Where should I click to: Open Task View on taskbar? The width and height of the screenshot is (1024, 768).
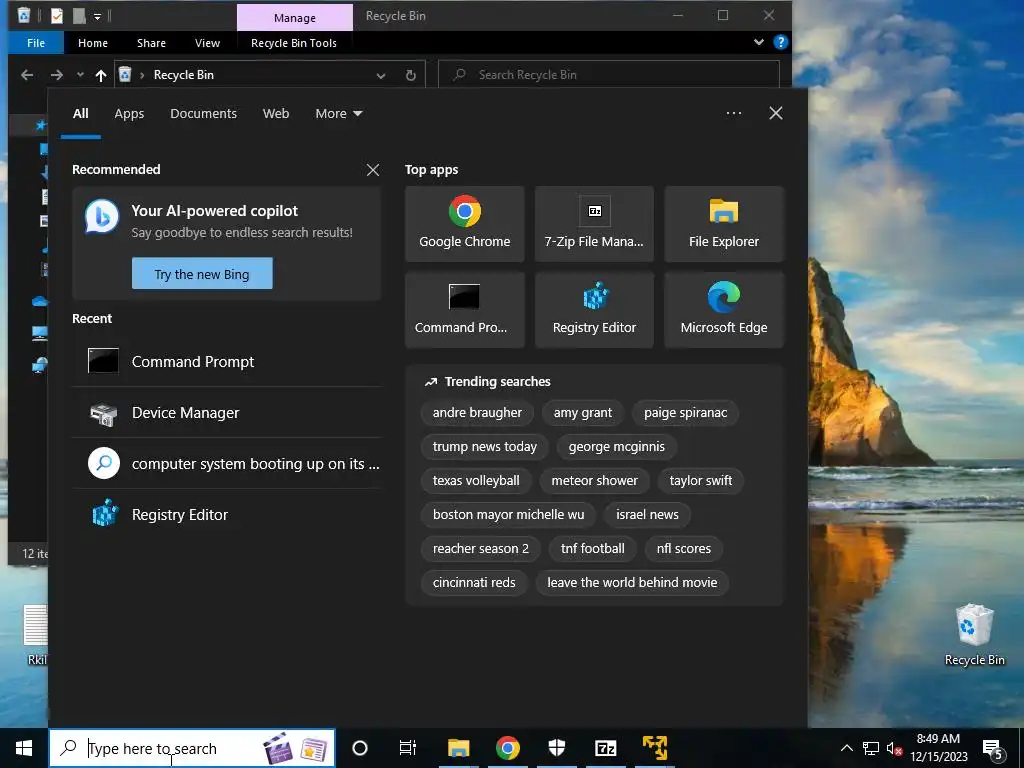tap(408, 748)
